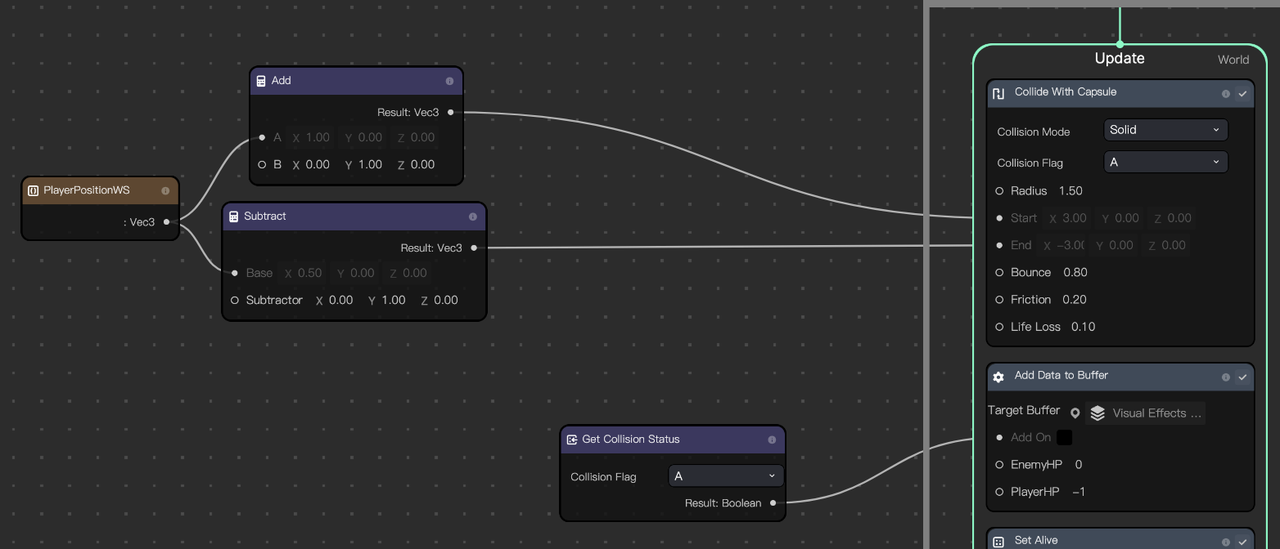Click the Subtractor Z value 0.00
Viewport: 1280px width, 549px height.
(446, 300)
